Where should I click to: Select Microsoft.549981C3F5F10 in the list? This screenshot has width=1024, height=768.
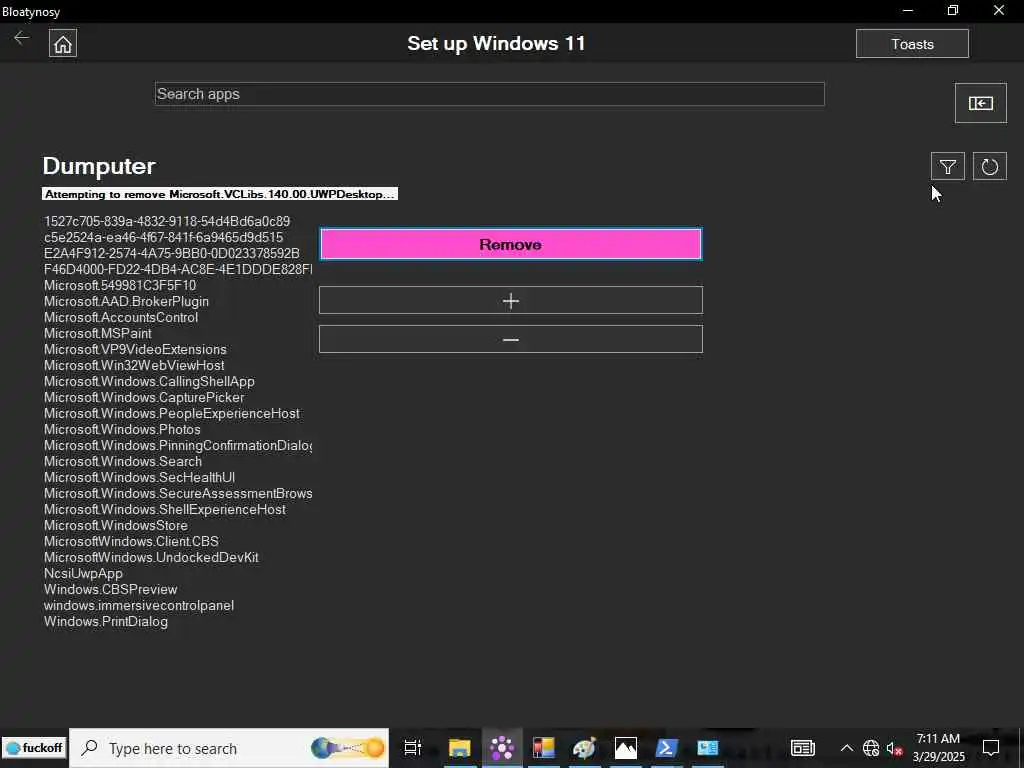[120, 285]
